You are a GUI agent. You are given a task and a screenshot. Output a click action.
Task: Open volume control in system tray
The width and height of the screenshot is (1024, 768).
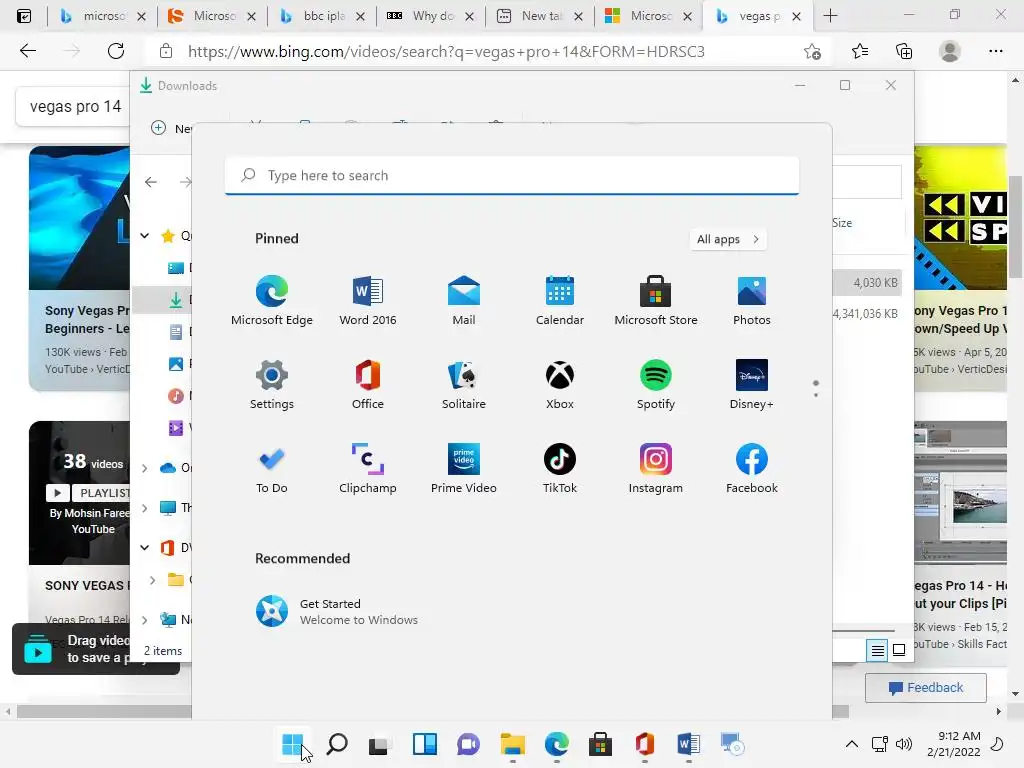coord(904,744)
